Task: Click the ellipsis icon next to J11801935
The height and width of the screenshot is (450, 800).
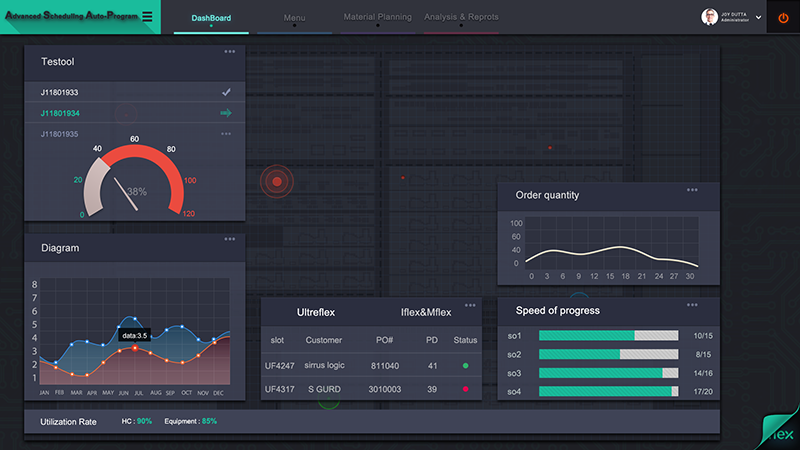Action: coord(226,133)
